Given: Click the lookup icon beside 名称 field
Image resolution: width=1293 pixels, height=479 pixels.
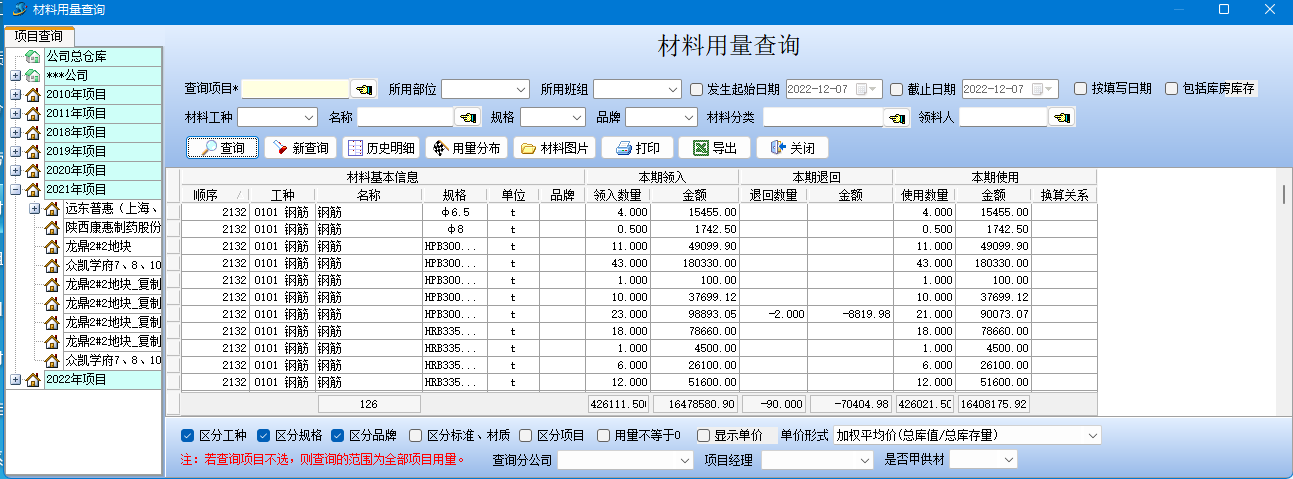Looking at the screenshot, I should [467, 118].
